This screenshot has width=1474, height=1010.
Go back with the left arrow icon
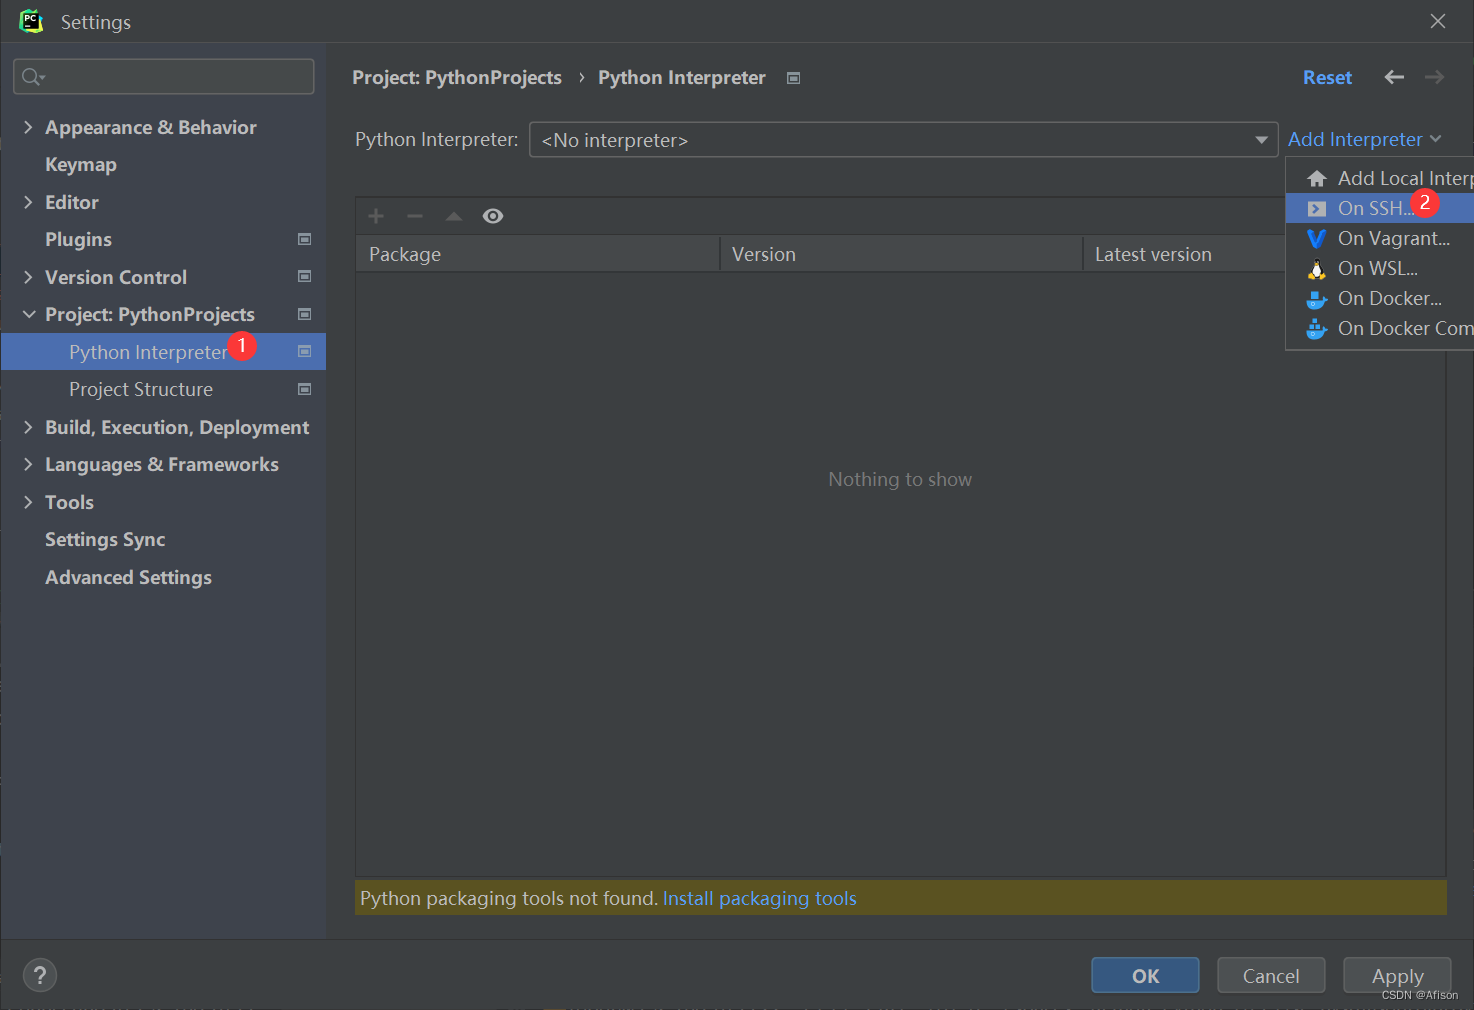[x=1394, y=77]
